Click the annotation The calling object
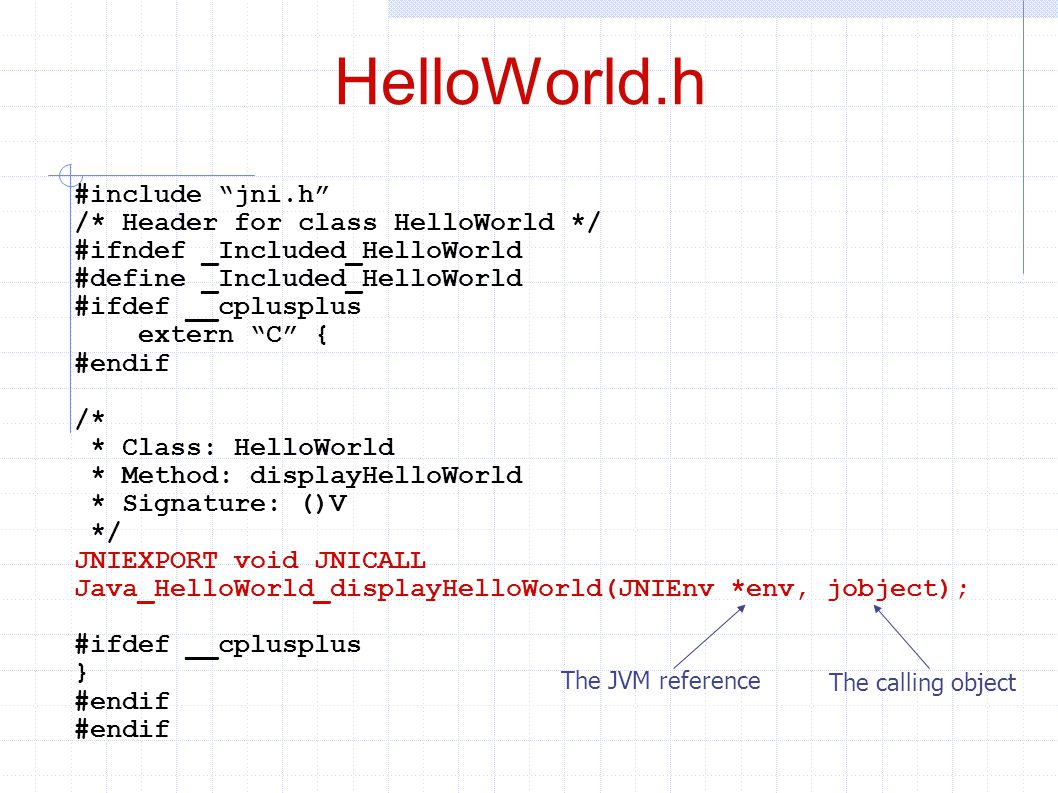Screen dimensions: 1058x793 [x=922, y=683]
